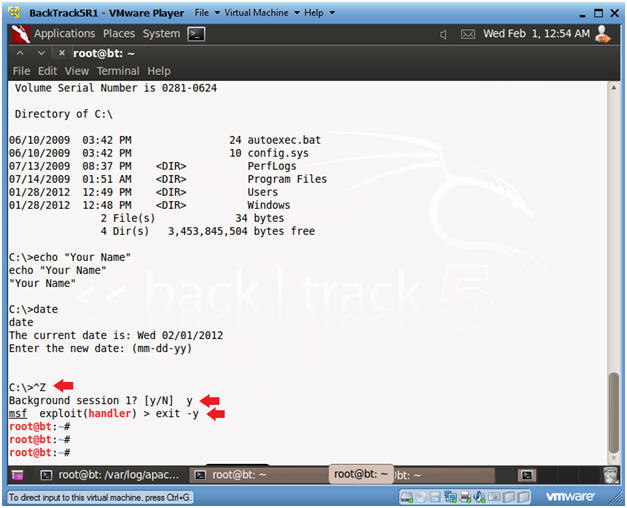Screen dimensions: 627x508
Task: Click the user session icon beside the clock
Action: coord(603,34)
